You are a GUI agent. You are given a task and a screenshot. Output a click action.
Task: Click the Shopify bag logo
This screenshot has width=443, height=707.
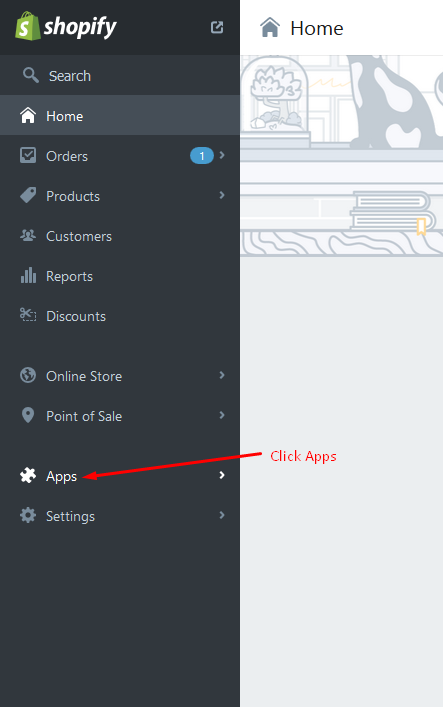pyautogui.click(x=28, y=26)
